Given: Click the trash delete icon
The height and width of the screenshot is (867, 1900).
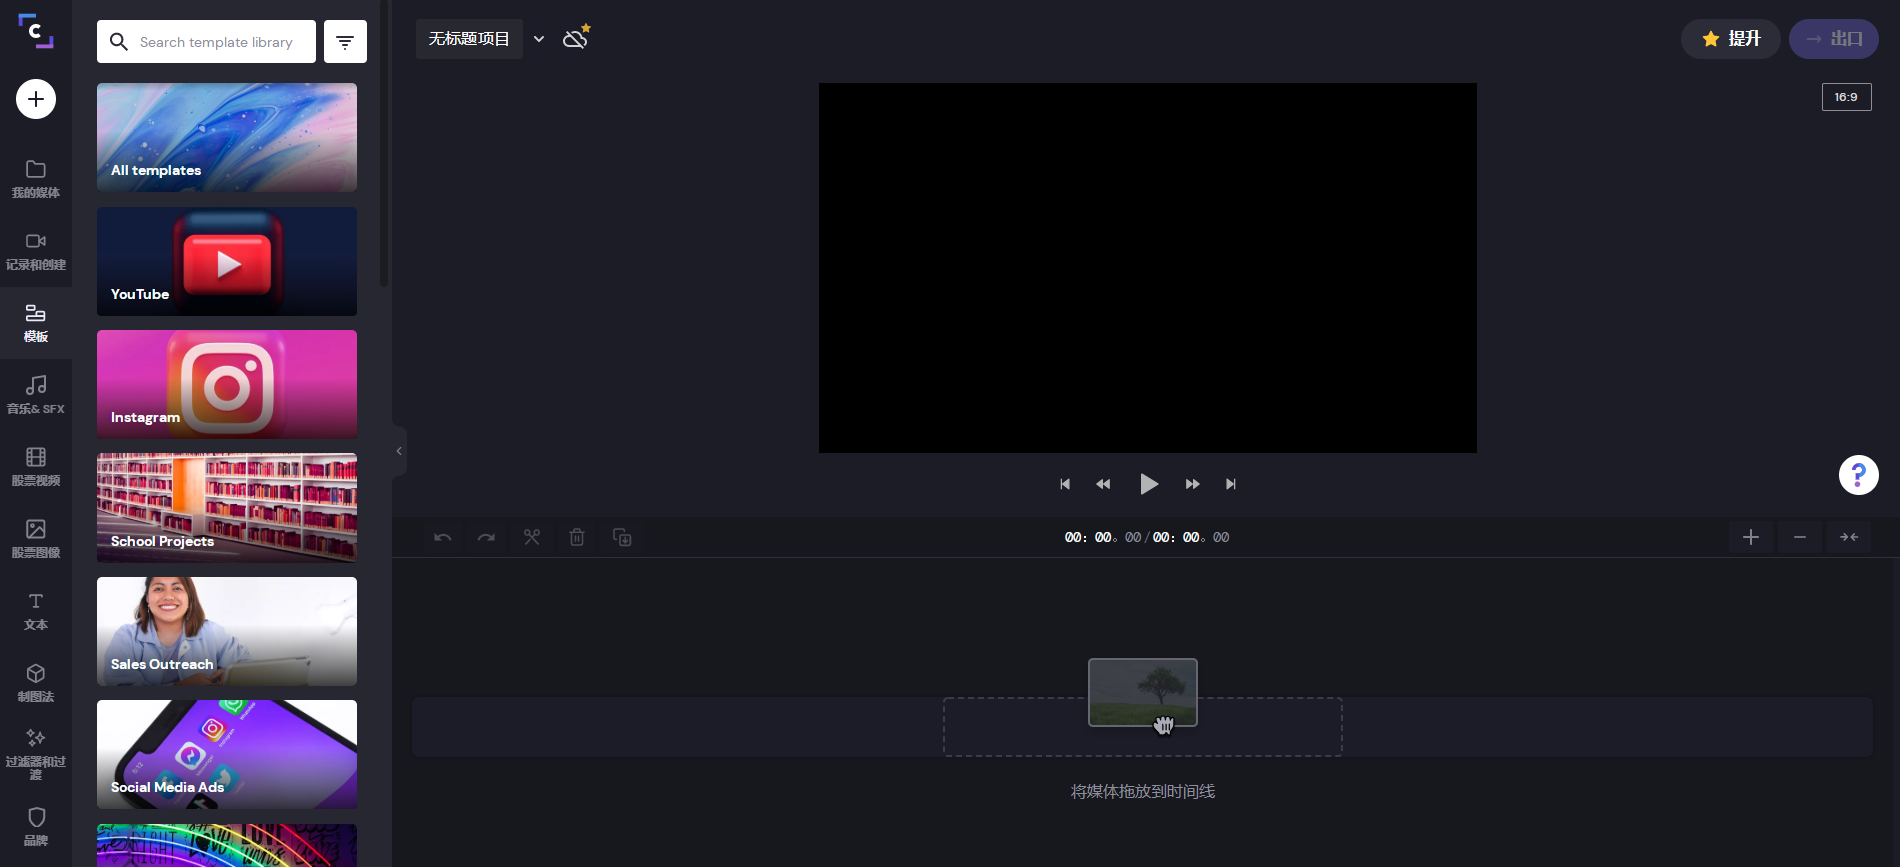Looking at the screenshot, I should point(577,538).
